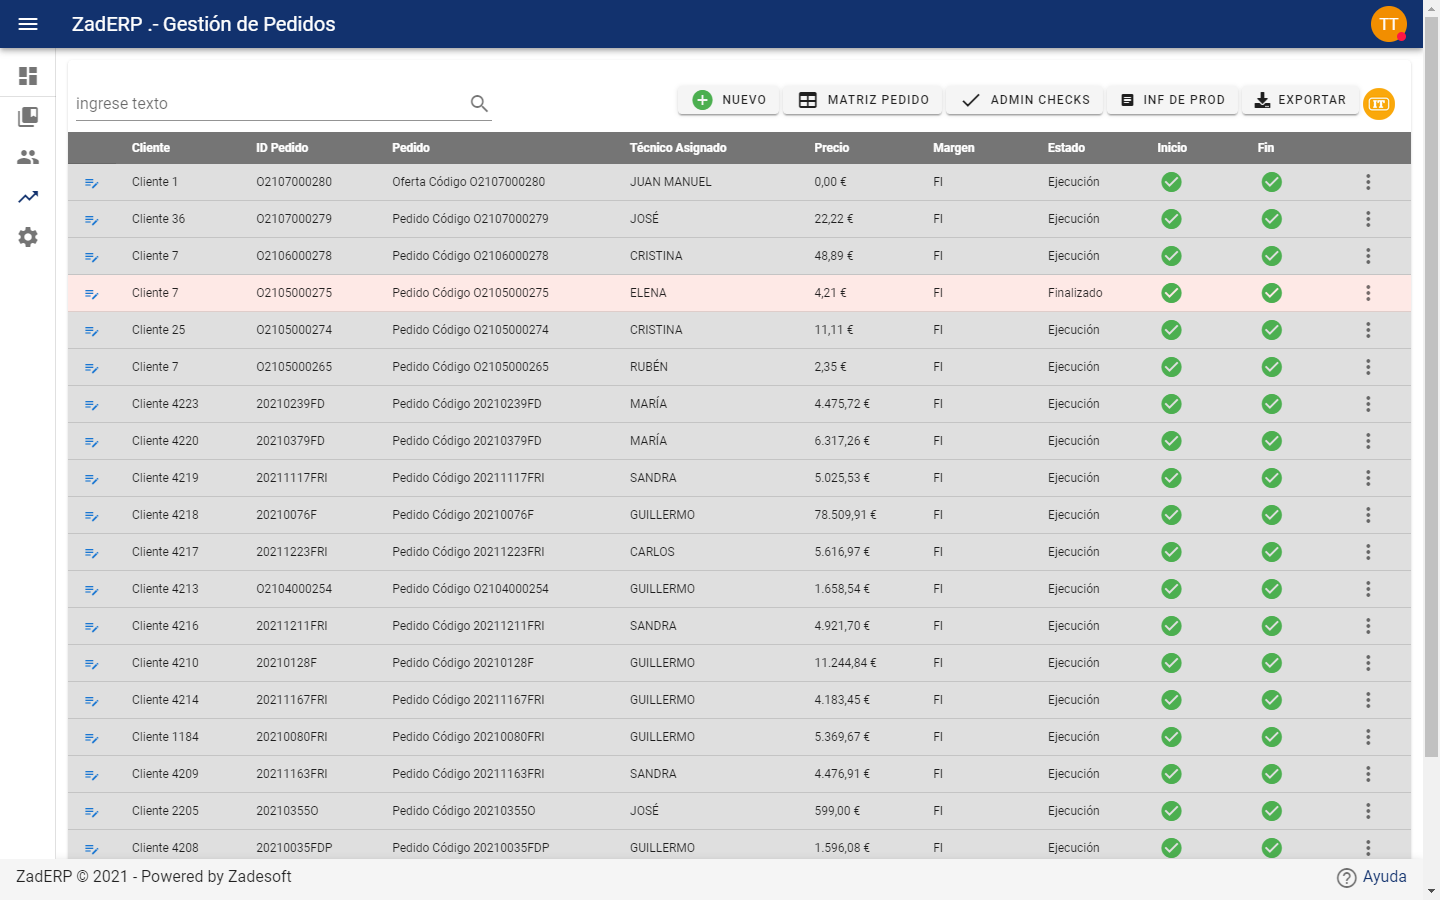
Task: Open more options for order 02107000280
Action: [x=1368, y=182]
